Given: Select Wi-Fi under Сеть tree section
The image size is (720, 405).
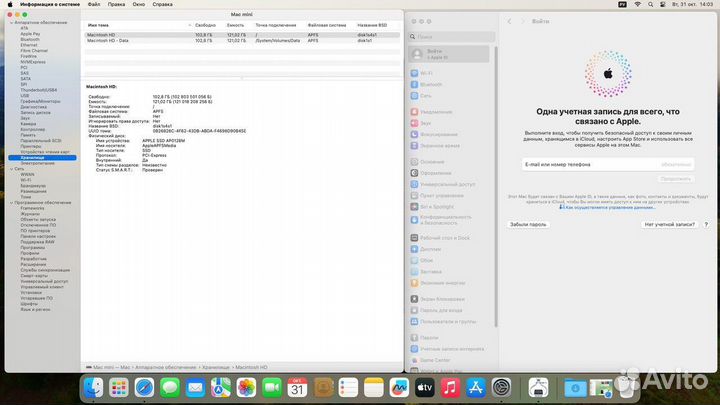Looking at the screenshot, I should pyautogui.click(x=26, y=180).
